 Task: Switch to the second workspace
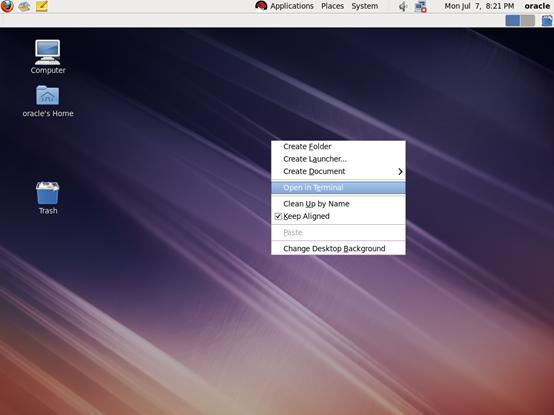click(x=528, y=20)
